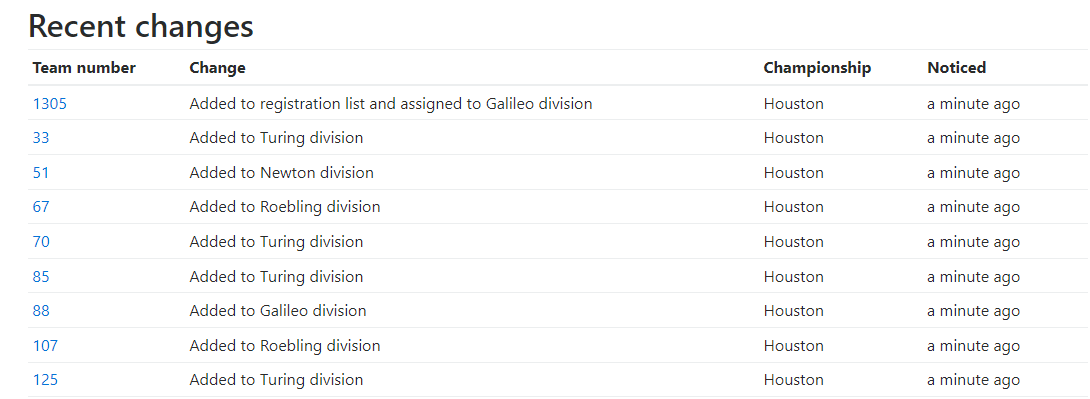Viewport: 1090px width, 399px height.
Task: Click the Change column header
Action: pos(218,67)
